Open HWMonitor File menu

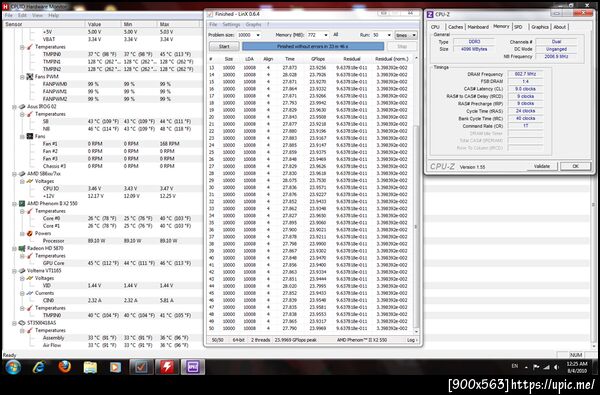pyautogui.click(x=8, y=15)
